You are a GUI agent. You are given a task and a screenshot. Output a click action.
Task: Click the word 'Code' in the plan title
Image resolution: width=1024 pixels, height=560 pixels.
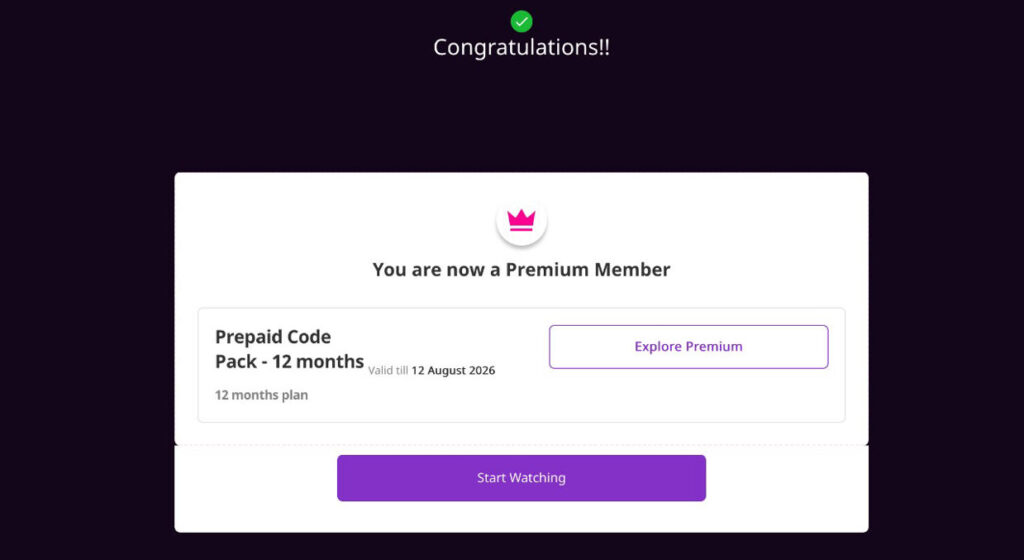coord(310,337)
